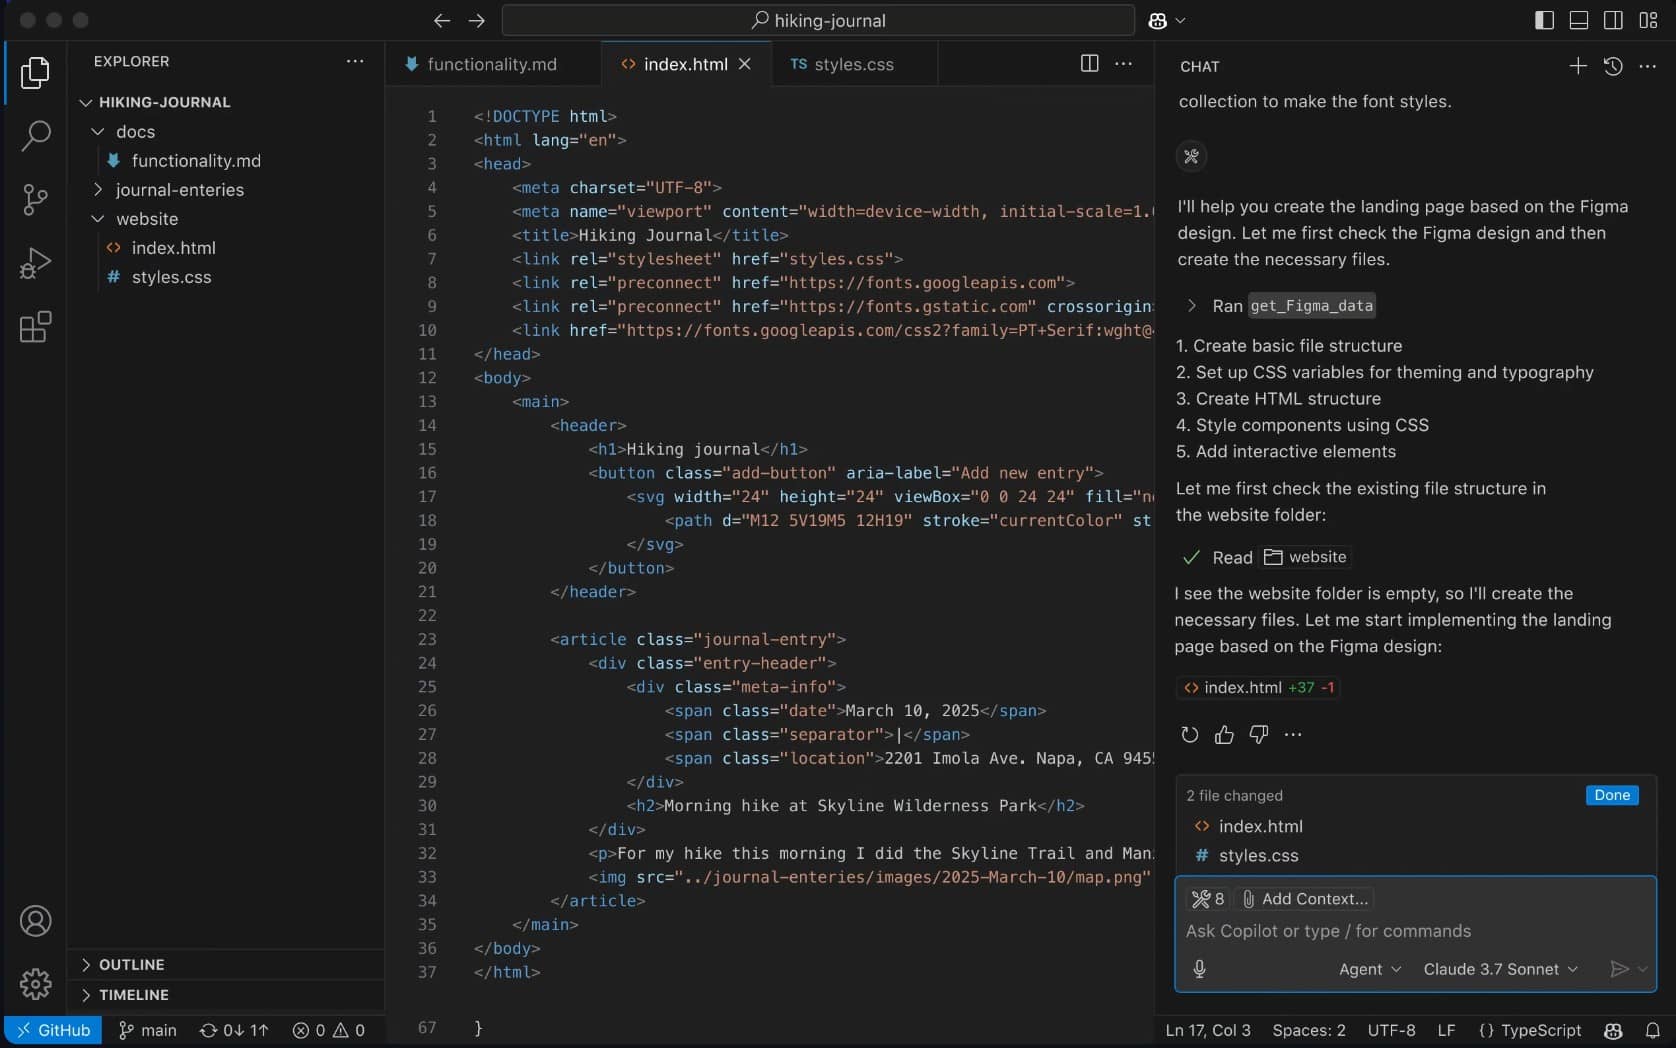Split the editor to the right
The height and width of the screenshot is (1048, 1676).
coord(1090,64)
